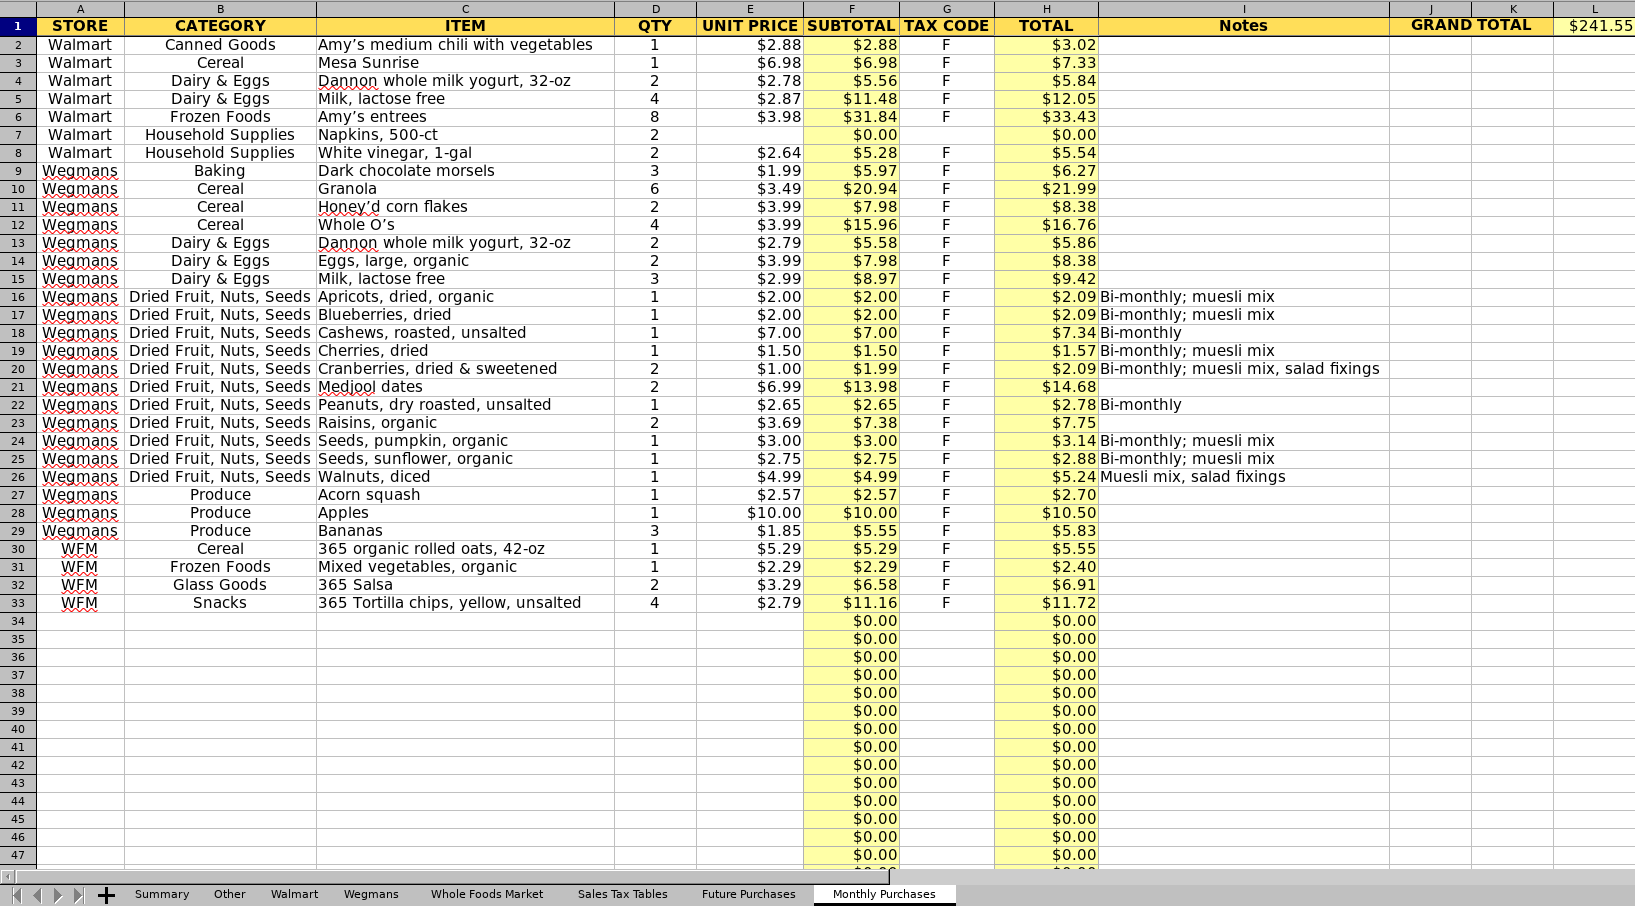Switch to the Future Purchases sheet

click(x=748, y=894)
